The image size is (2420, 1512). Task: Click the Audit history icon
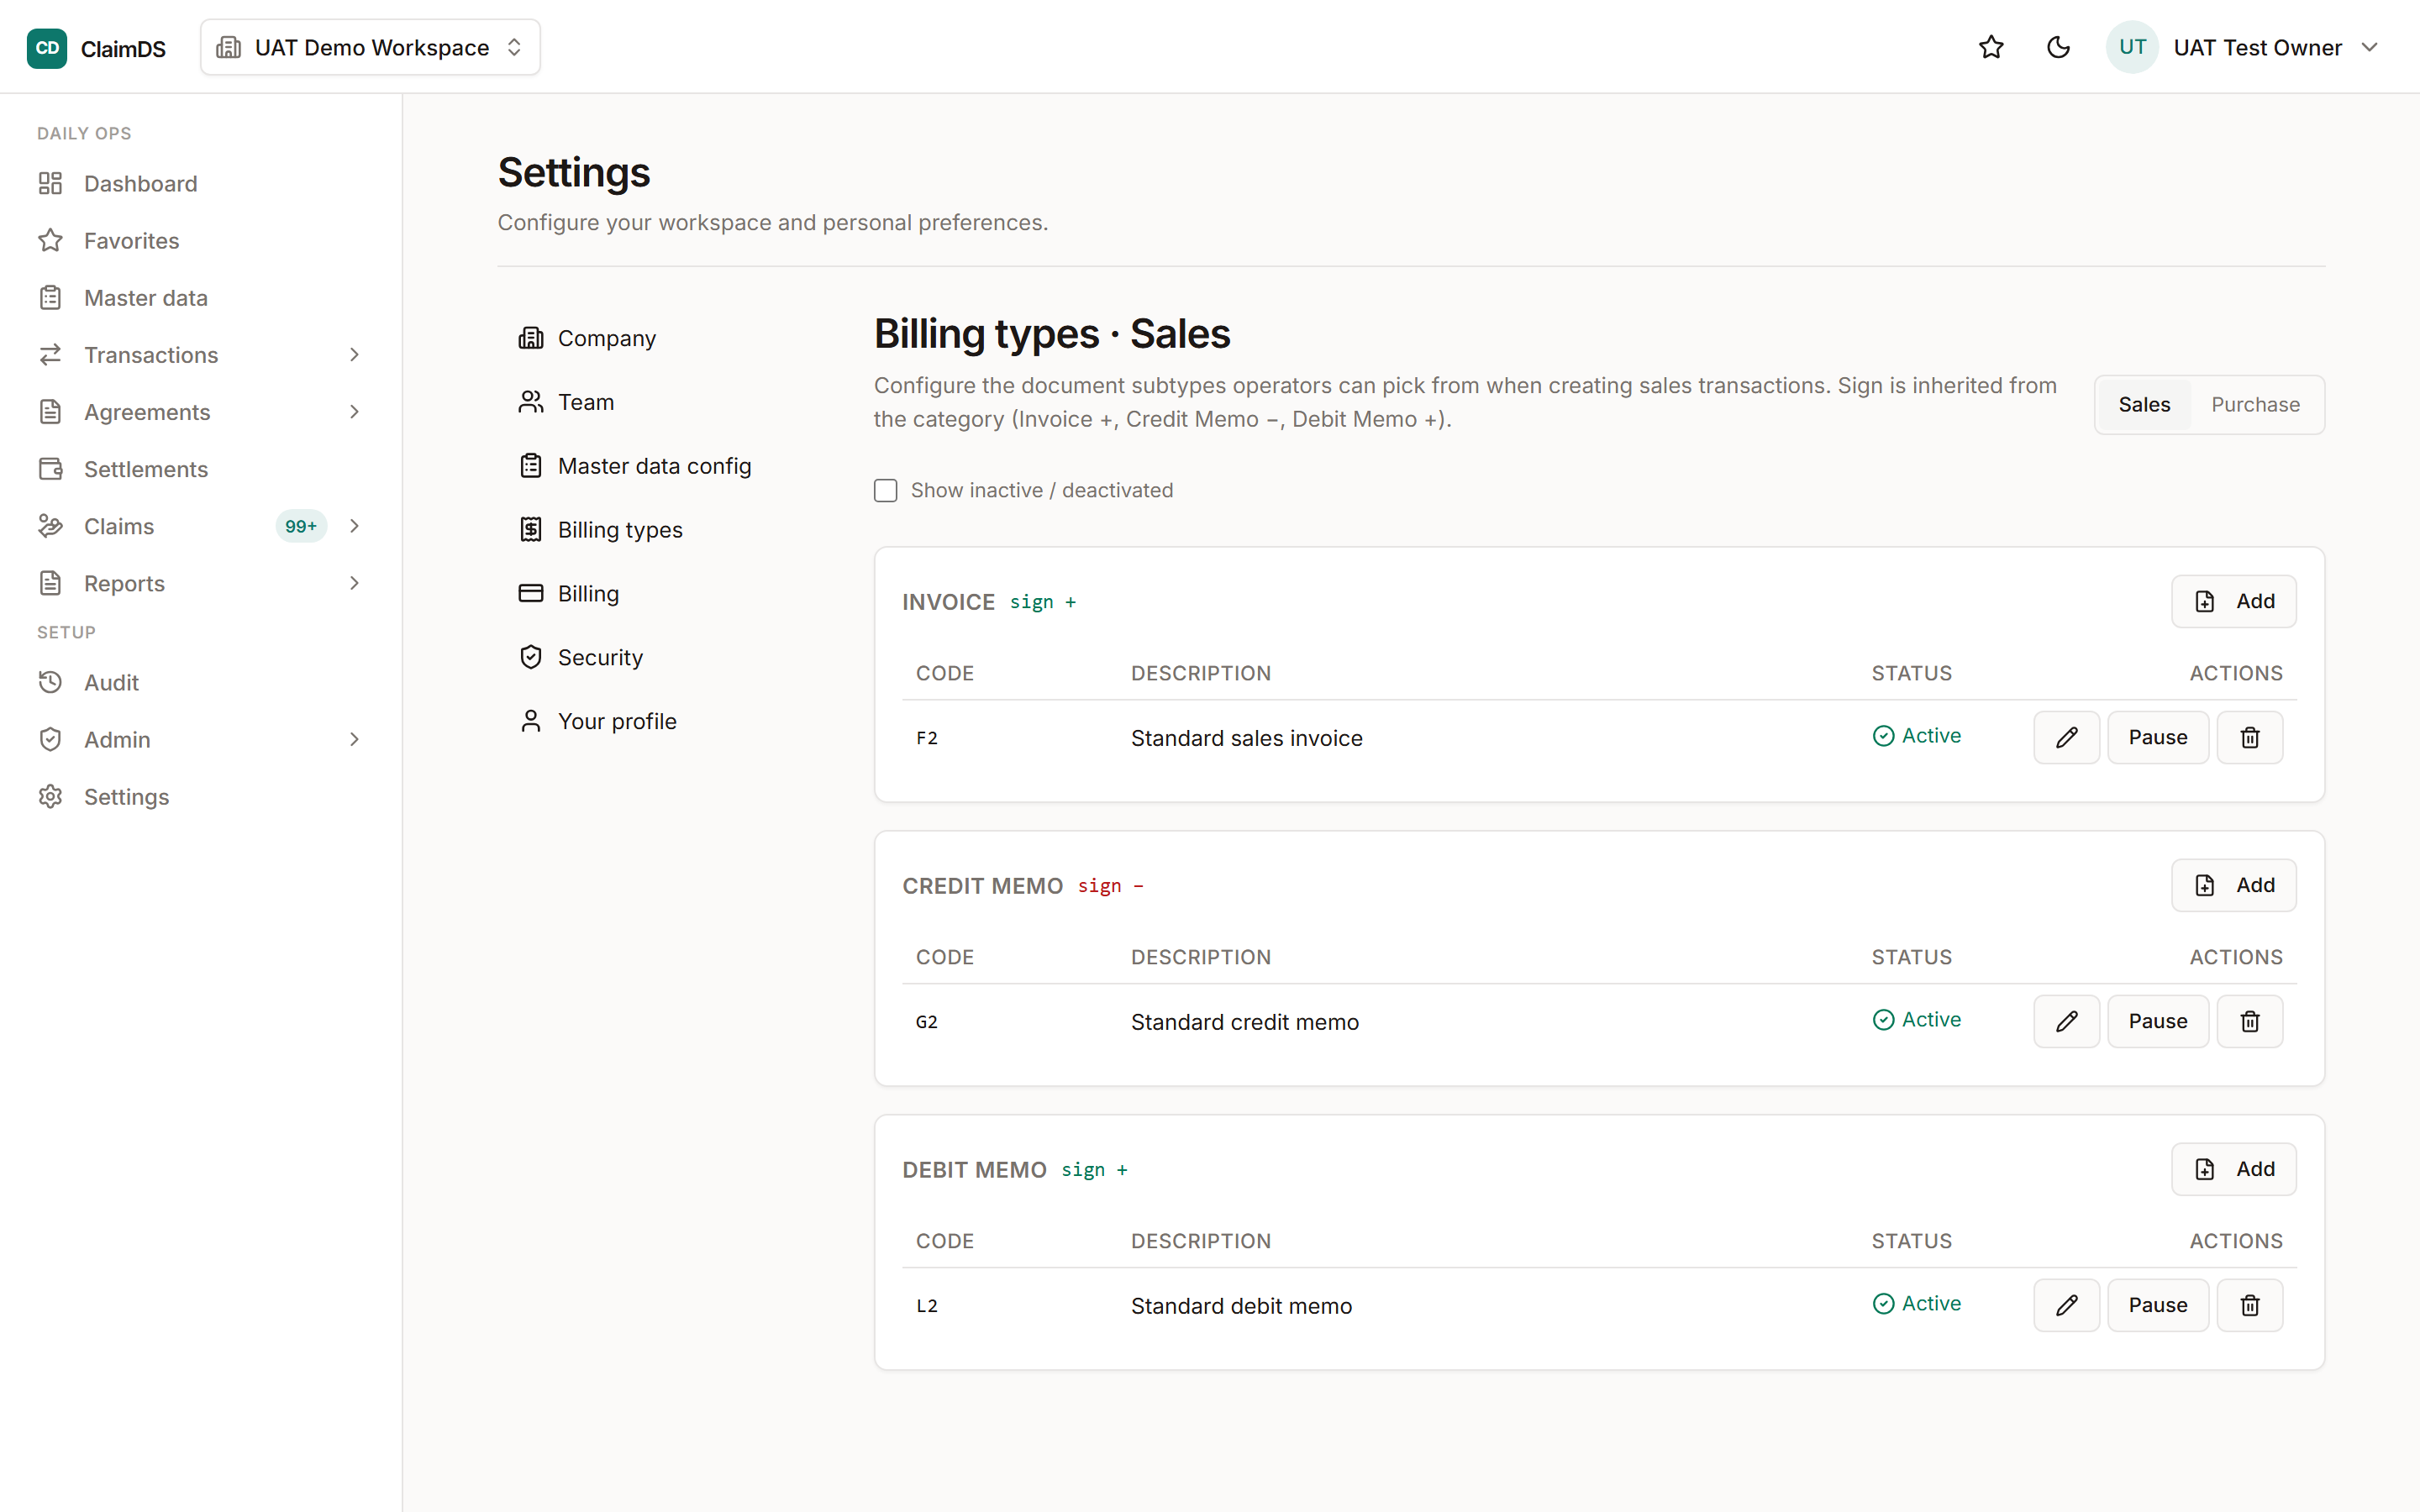coord(51,683)
